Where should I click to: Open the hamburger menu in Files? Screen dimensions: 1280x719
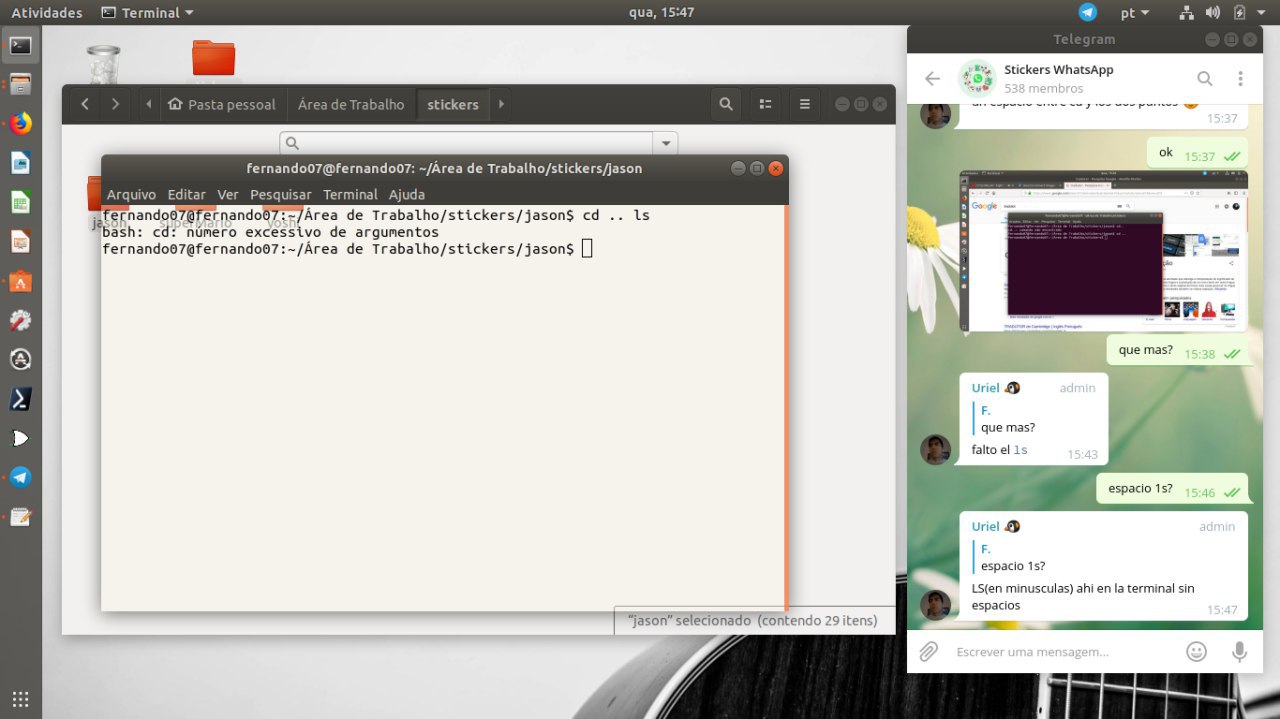(804, 104)
